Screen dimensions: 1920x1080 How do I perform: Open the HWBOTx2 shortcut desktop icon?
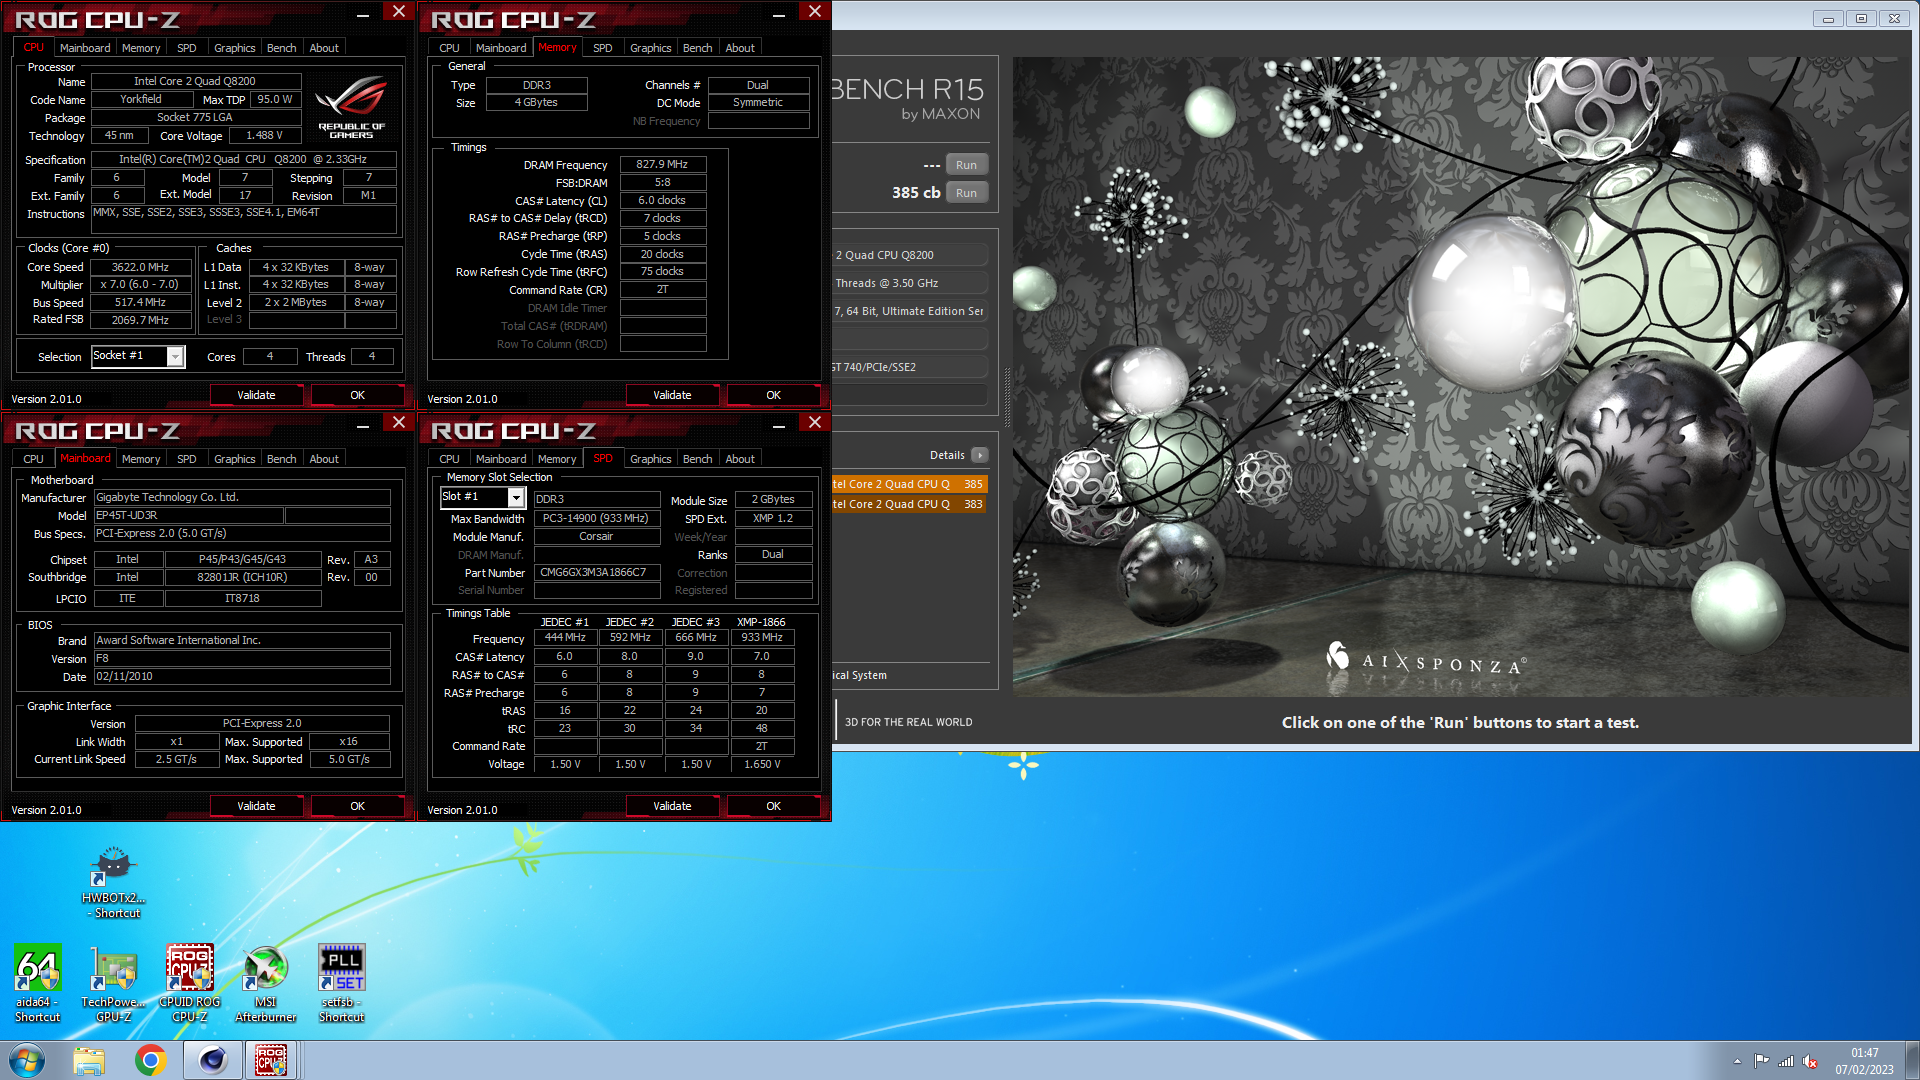[x=113, y=882]
